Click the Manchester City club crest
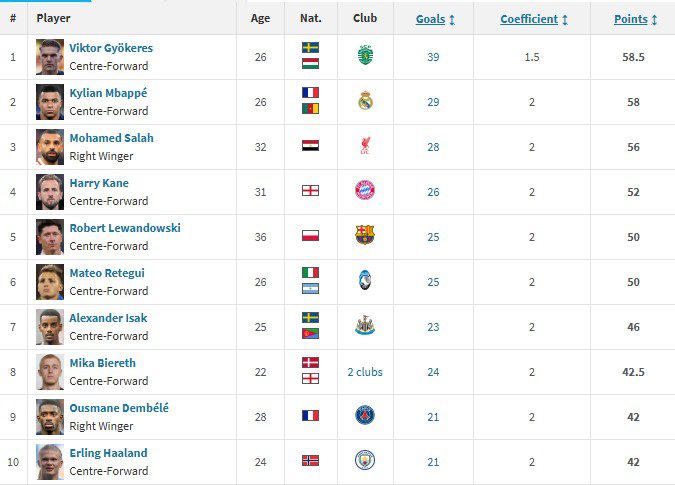The image size is (675, 485). pos(365,461)
